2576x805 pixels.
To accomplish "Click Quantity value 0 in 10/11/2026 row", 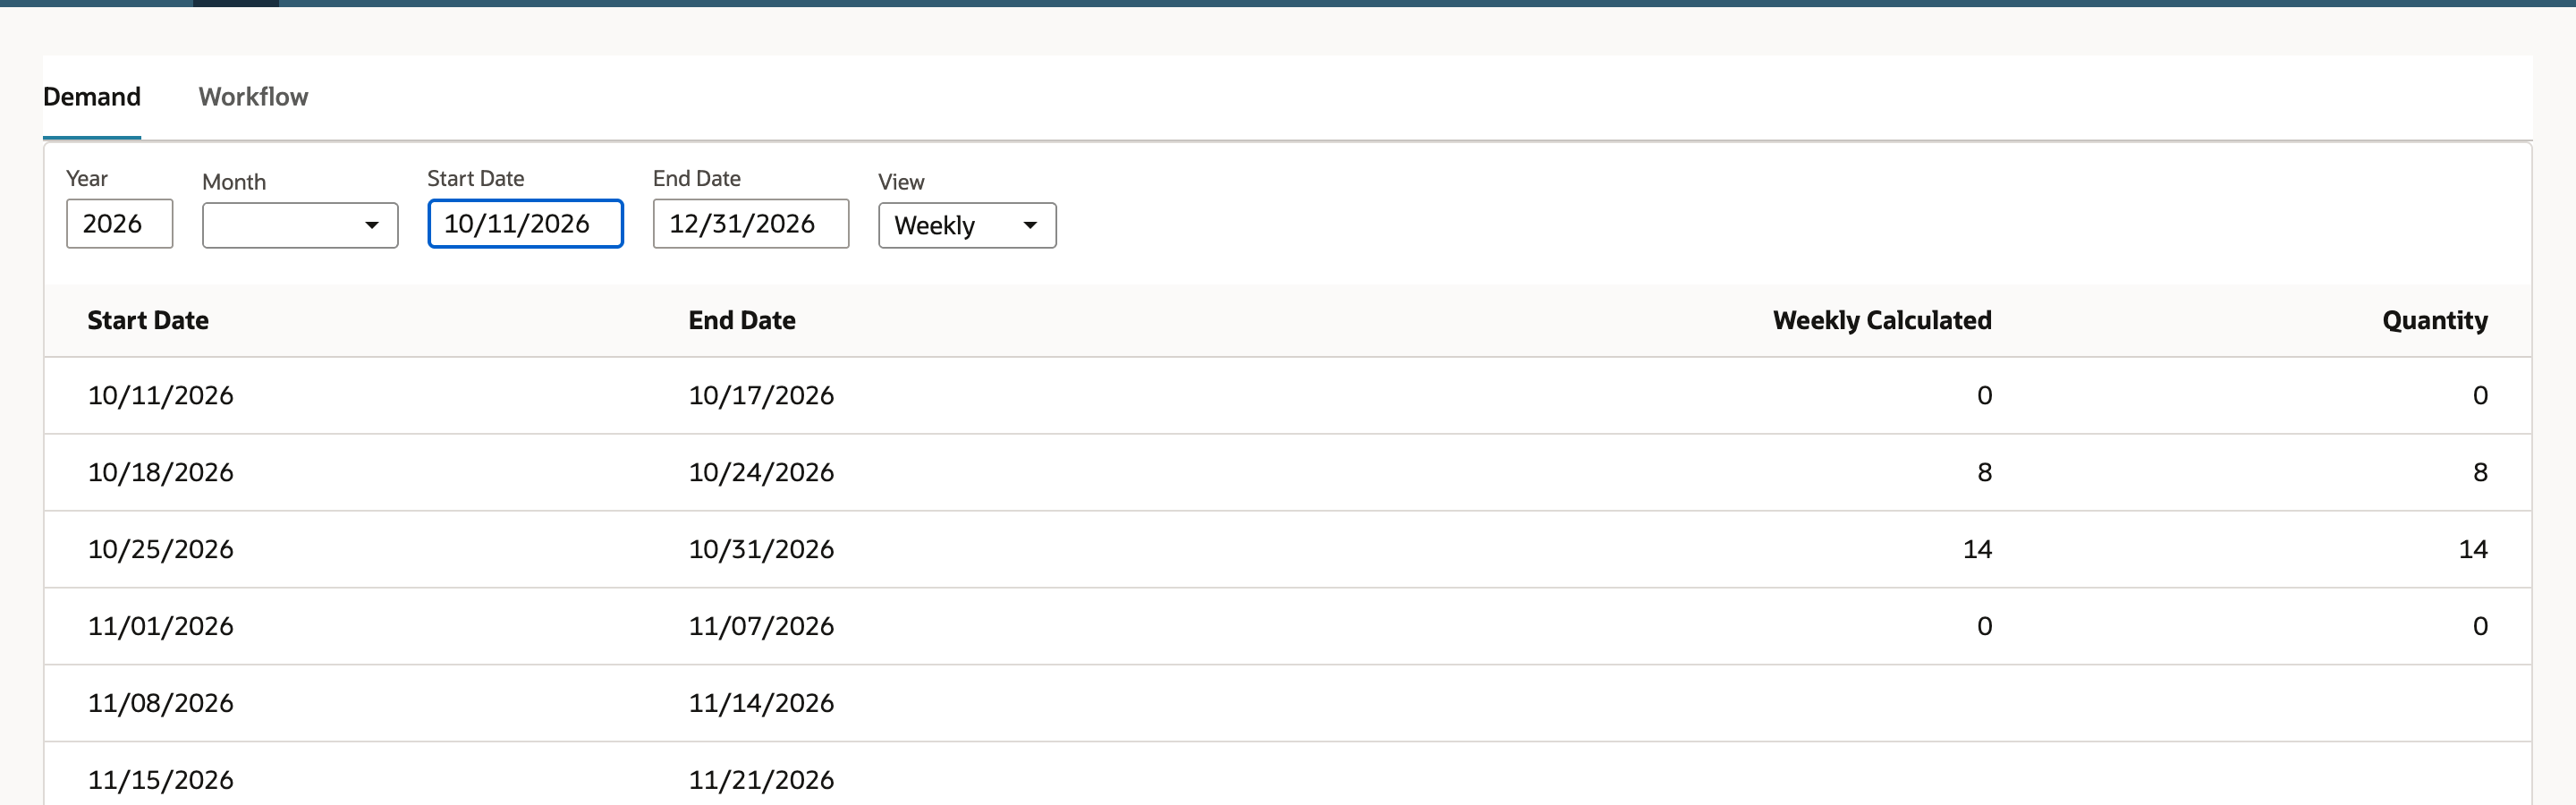I will 2480,396.
